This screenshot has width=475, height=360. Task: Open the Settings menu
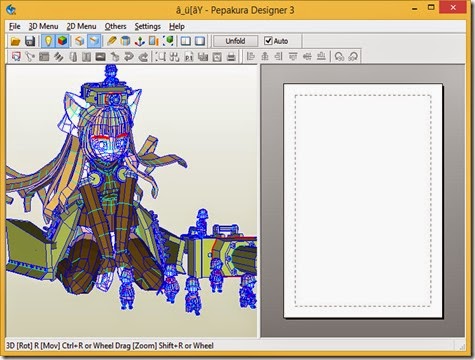click(147, 26)
